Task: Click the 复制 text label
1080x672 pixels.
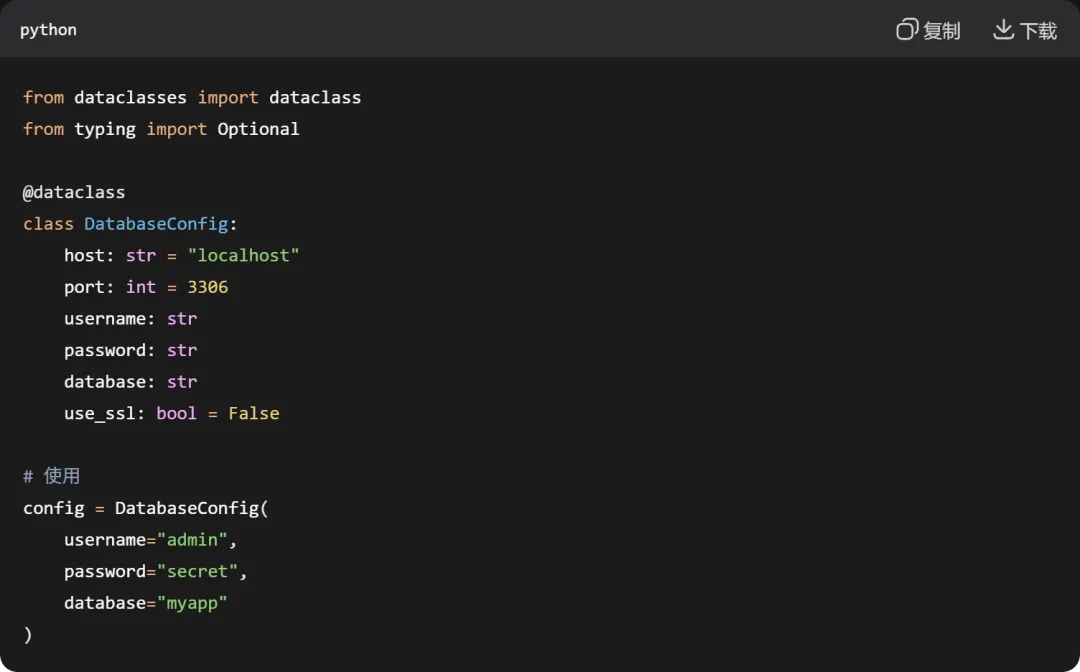Action: coord(941,31)
